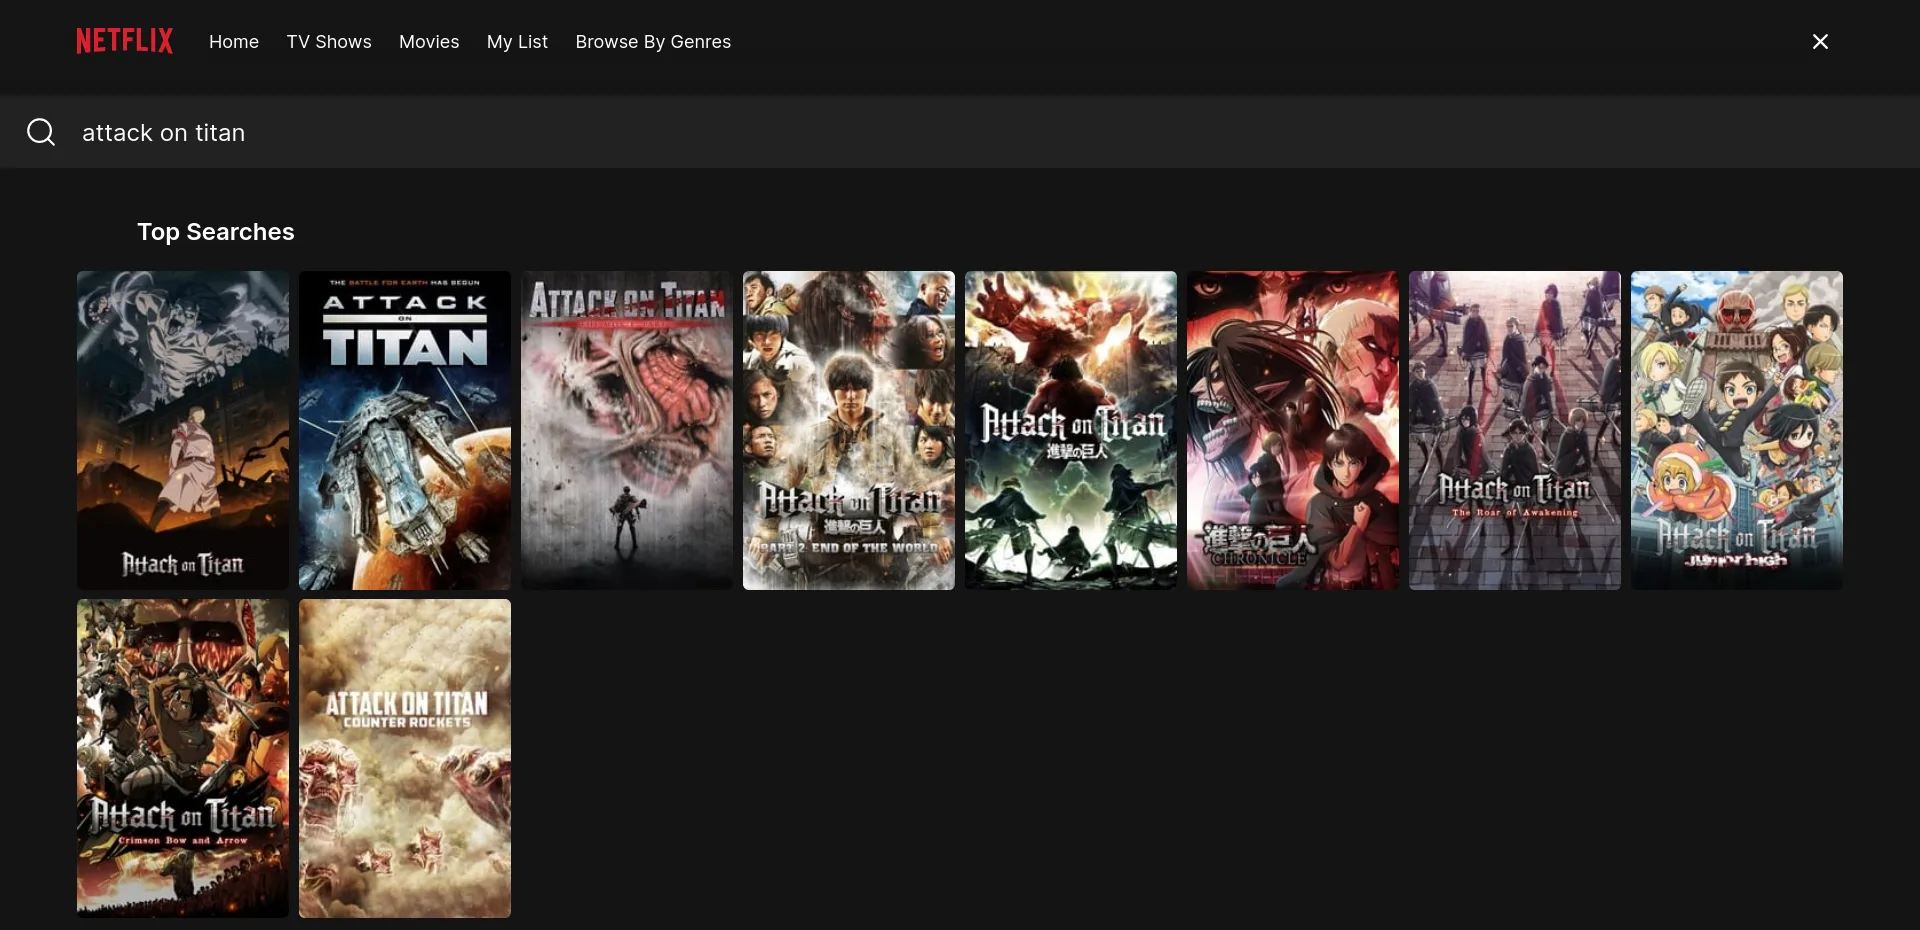The height and width of the screenshot is (930, 1920).
Task: Open Attack on Titan The Roar of Awakening
Action: [x=1515, y=430]
